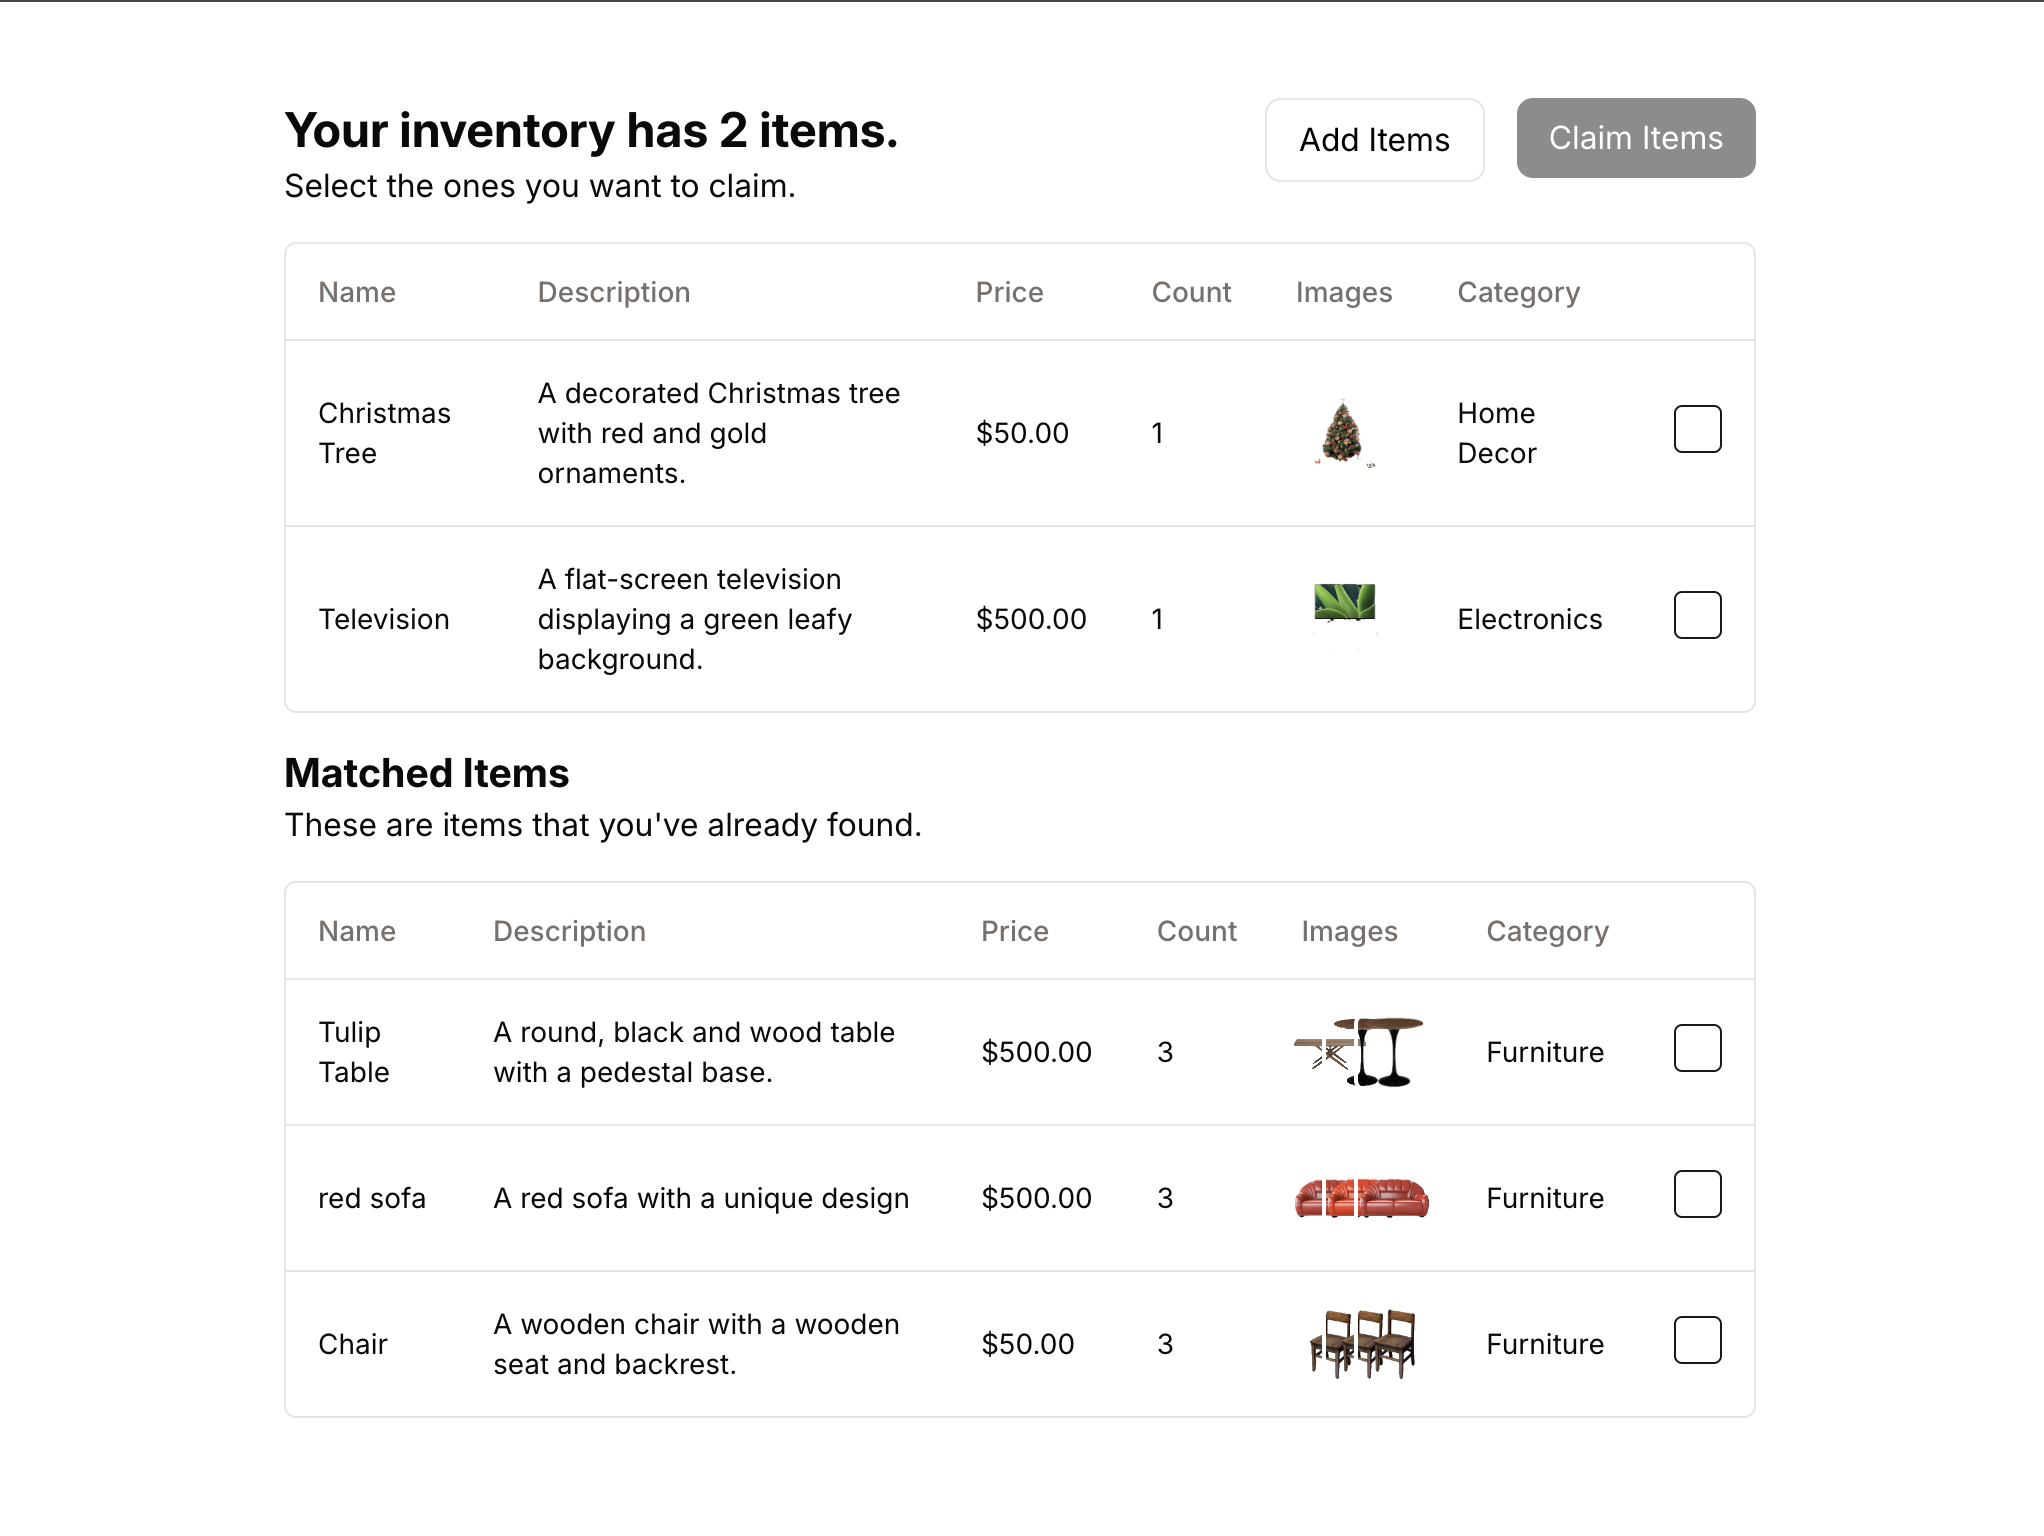This screenshot has height=1536, width=2044.
Task: View the red sofa images
Action: (1361, 1198)
